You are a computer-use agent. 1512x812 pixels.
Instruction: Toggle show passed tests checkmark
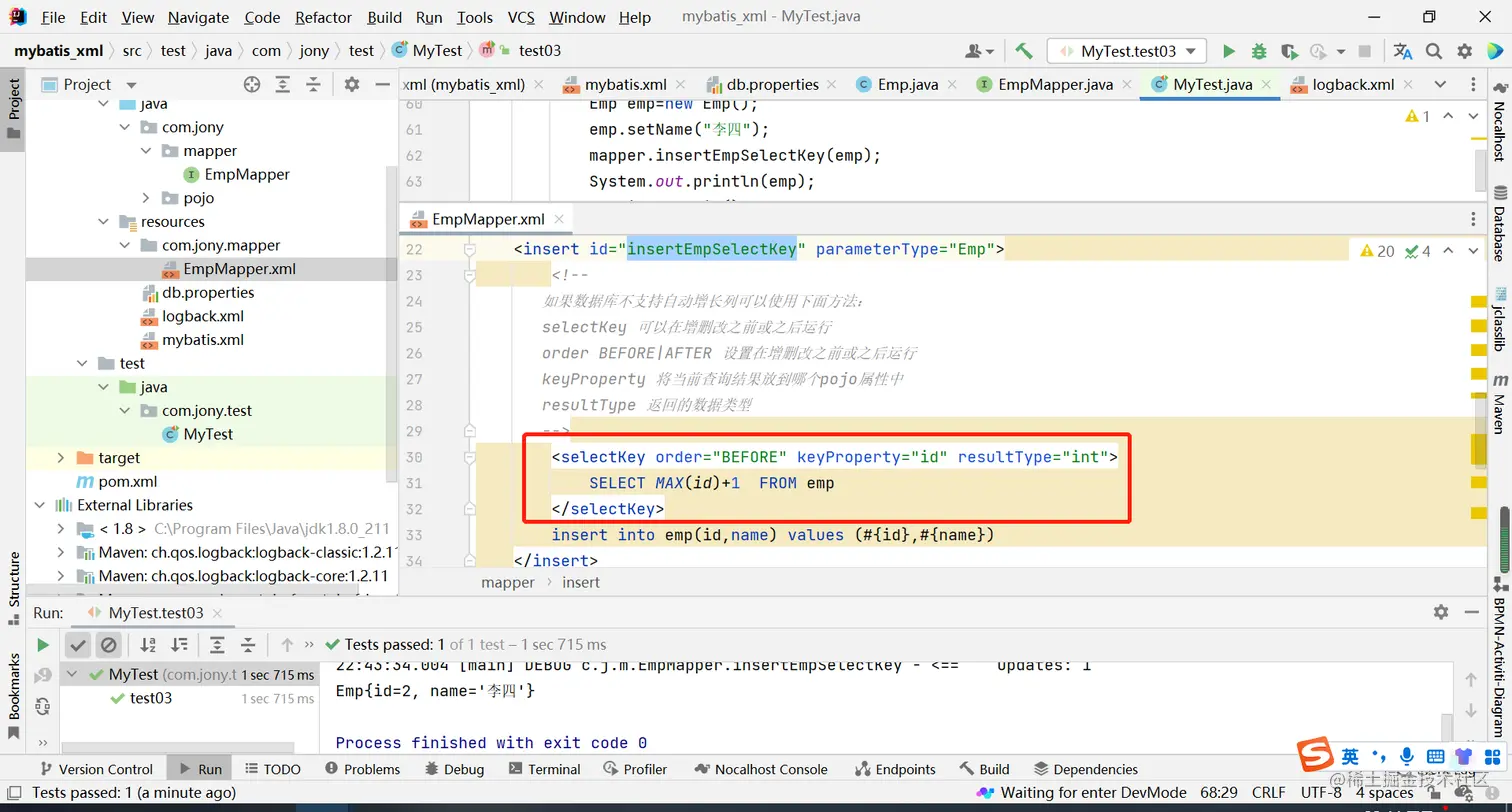coord(78,645)
